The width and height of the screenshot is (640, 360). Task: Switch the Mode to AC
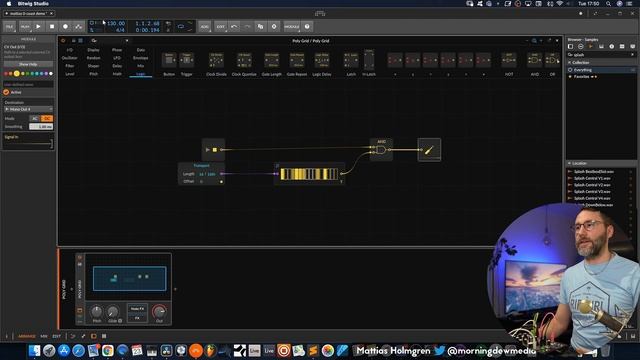[x=35, y=118]
